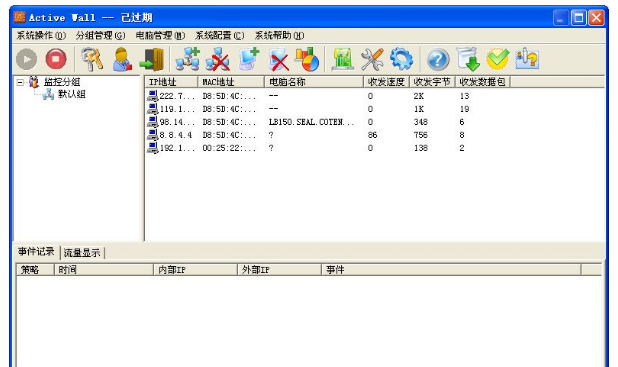The height and width of the screenshot is (367, 618).
Task: Switch to the 流量显示 tab
Action: point(82,253)
